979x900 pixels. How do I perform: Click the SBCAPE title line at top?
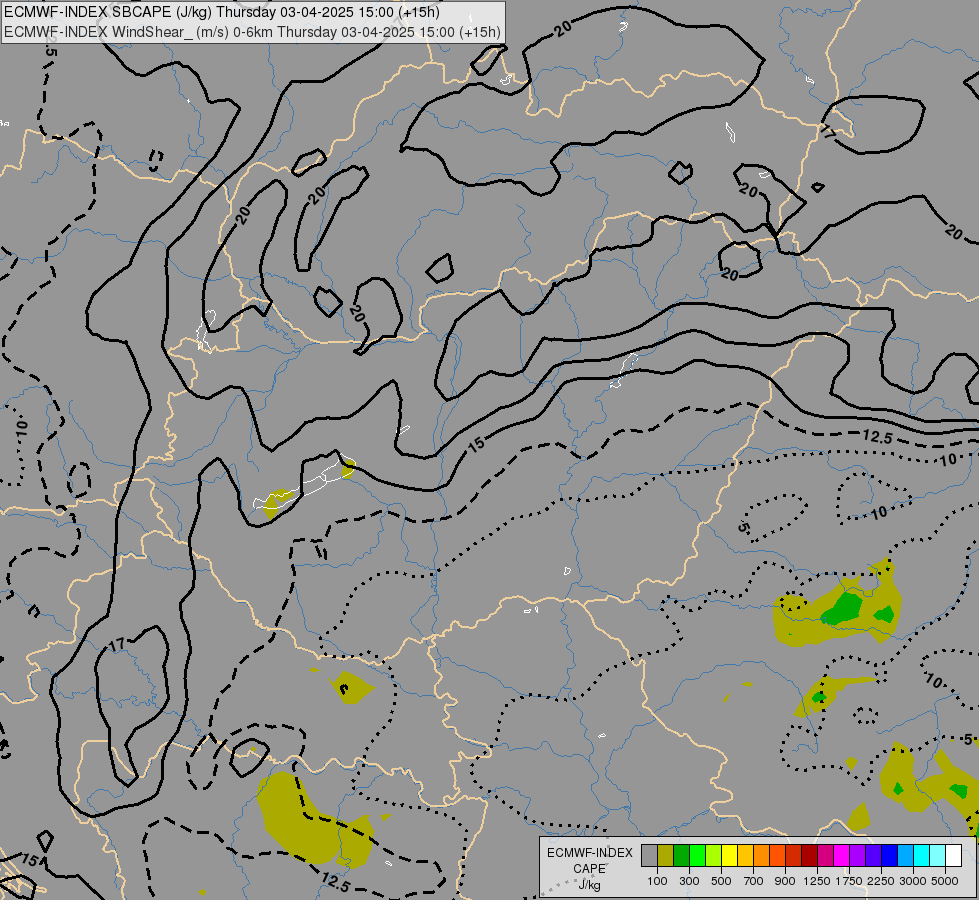222,12
